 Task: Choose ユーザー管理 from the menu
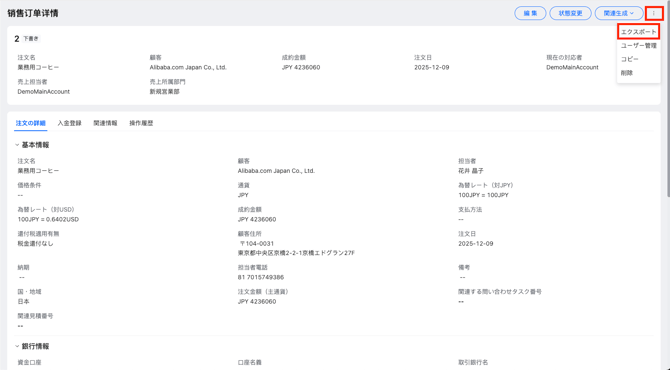638,46
